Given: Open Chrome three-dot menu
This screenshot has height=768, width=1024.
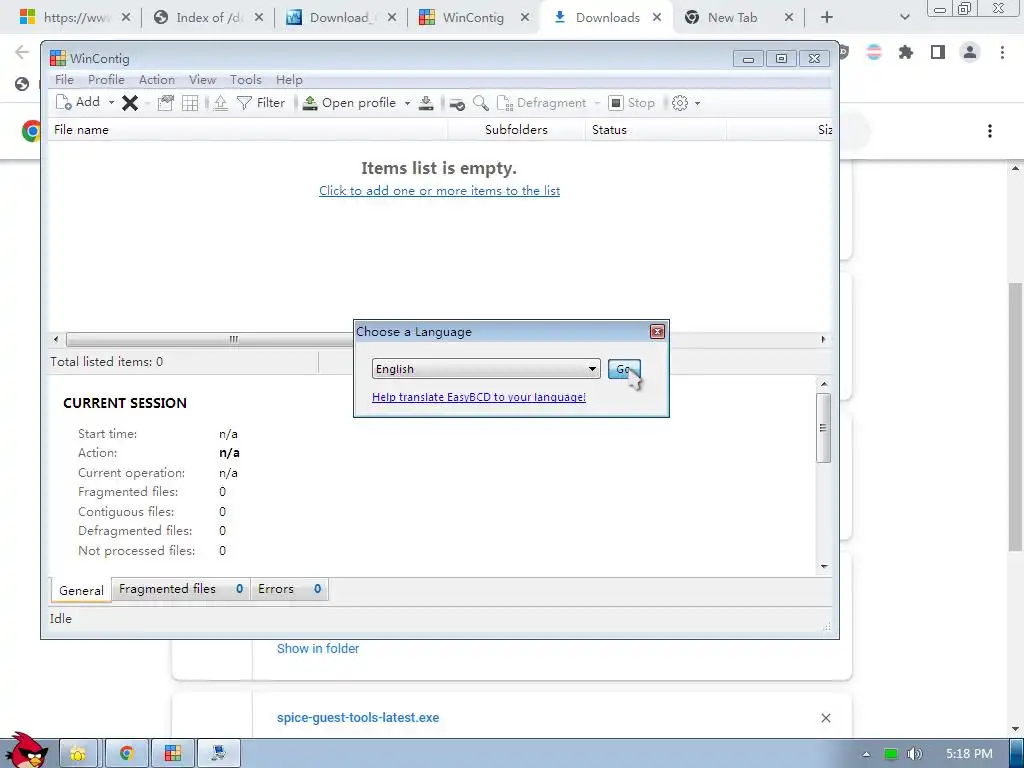Looking at the screenshot, I should (x=1002, y=52).
